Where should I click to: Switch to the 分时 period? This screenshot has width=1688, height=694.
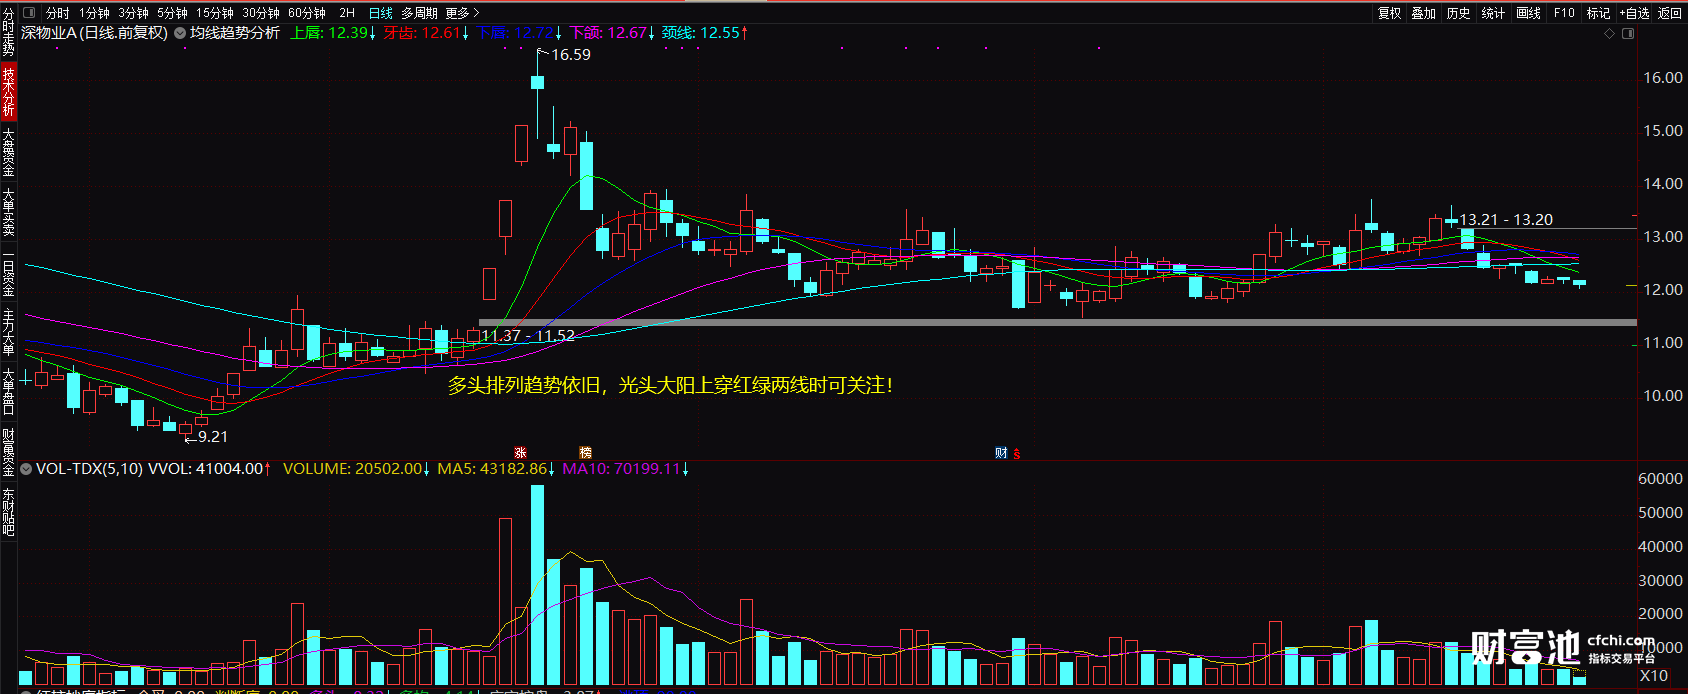(58, 13)
